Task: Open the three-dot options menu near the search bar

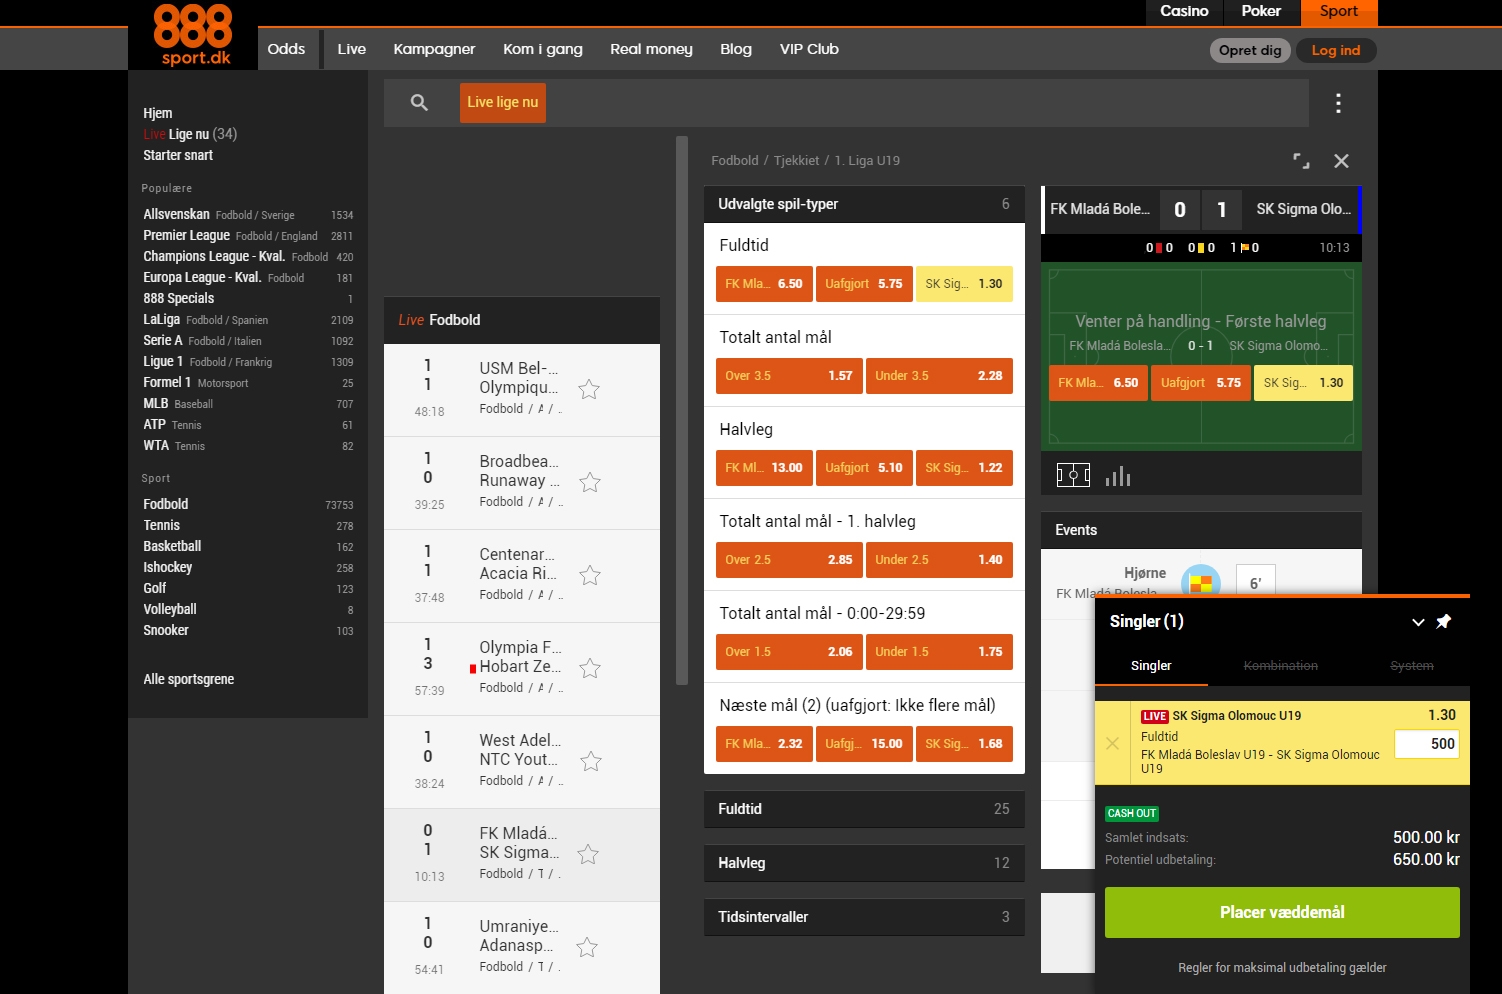Action: (x=1338, y=102)
